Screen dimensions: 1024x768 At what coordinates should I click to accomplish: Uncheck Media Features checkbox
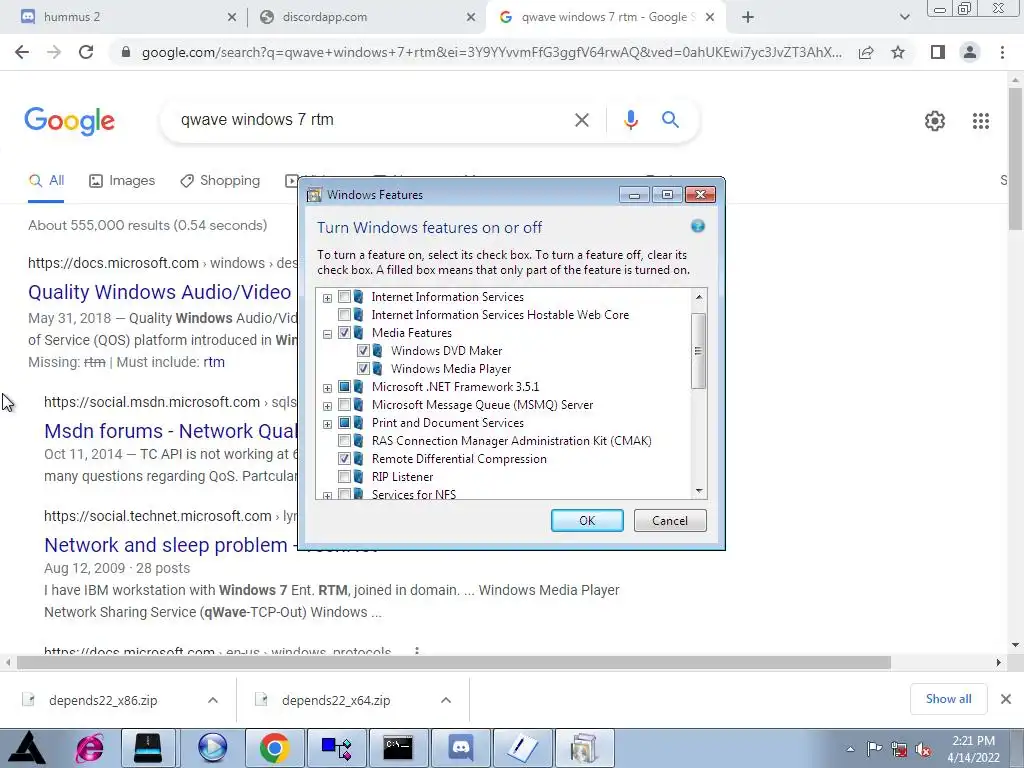(x=344, y=333)
